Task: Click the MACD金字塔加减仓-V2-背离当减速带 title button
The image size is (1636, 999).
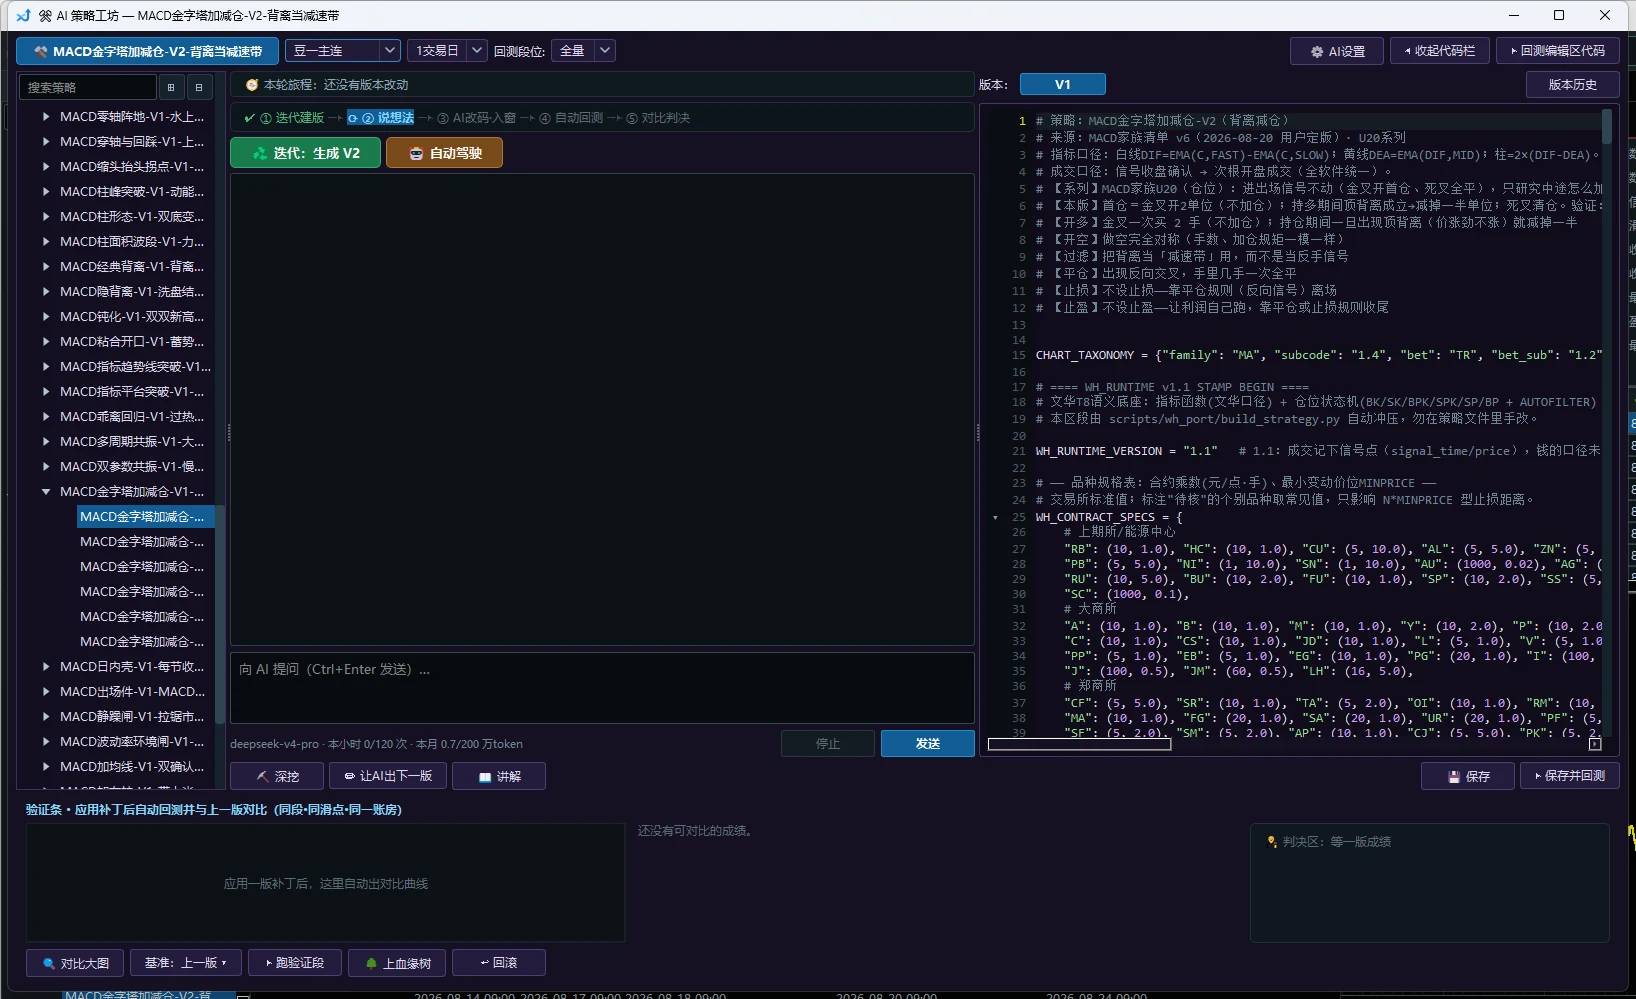Action: [x=147, y=51]
